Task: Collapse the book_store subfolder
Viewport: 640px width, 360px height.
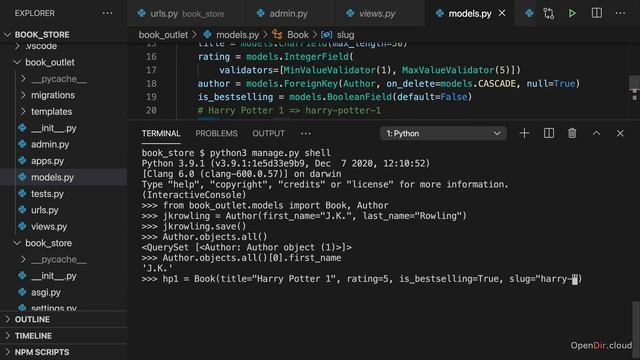Action: click(x=17, y=243)
